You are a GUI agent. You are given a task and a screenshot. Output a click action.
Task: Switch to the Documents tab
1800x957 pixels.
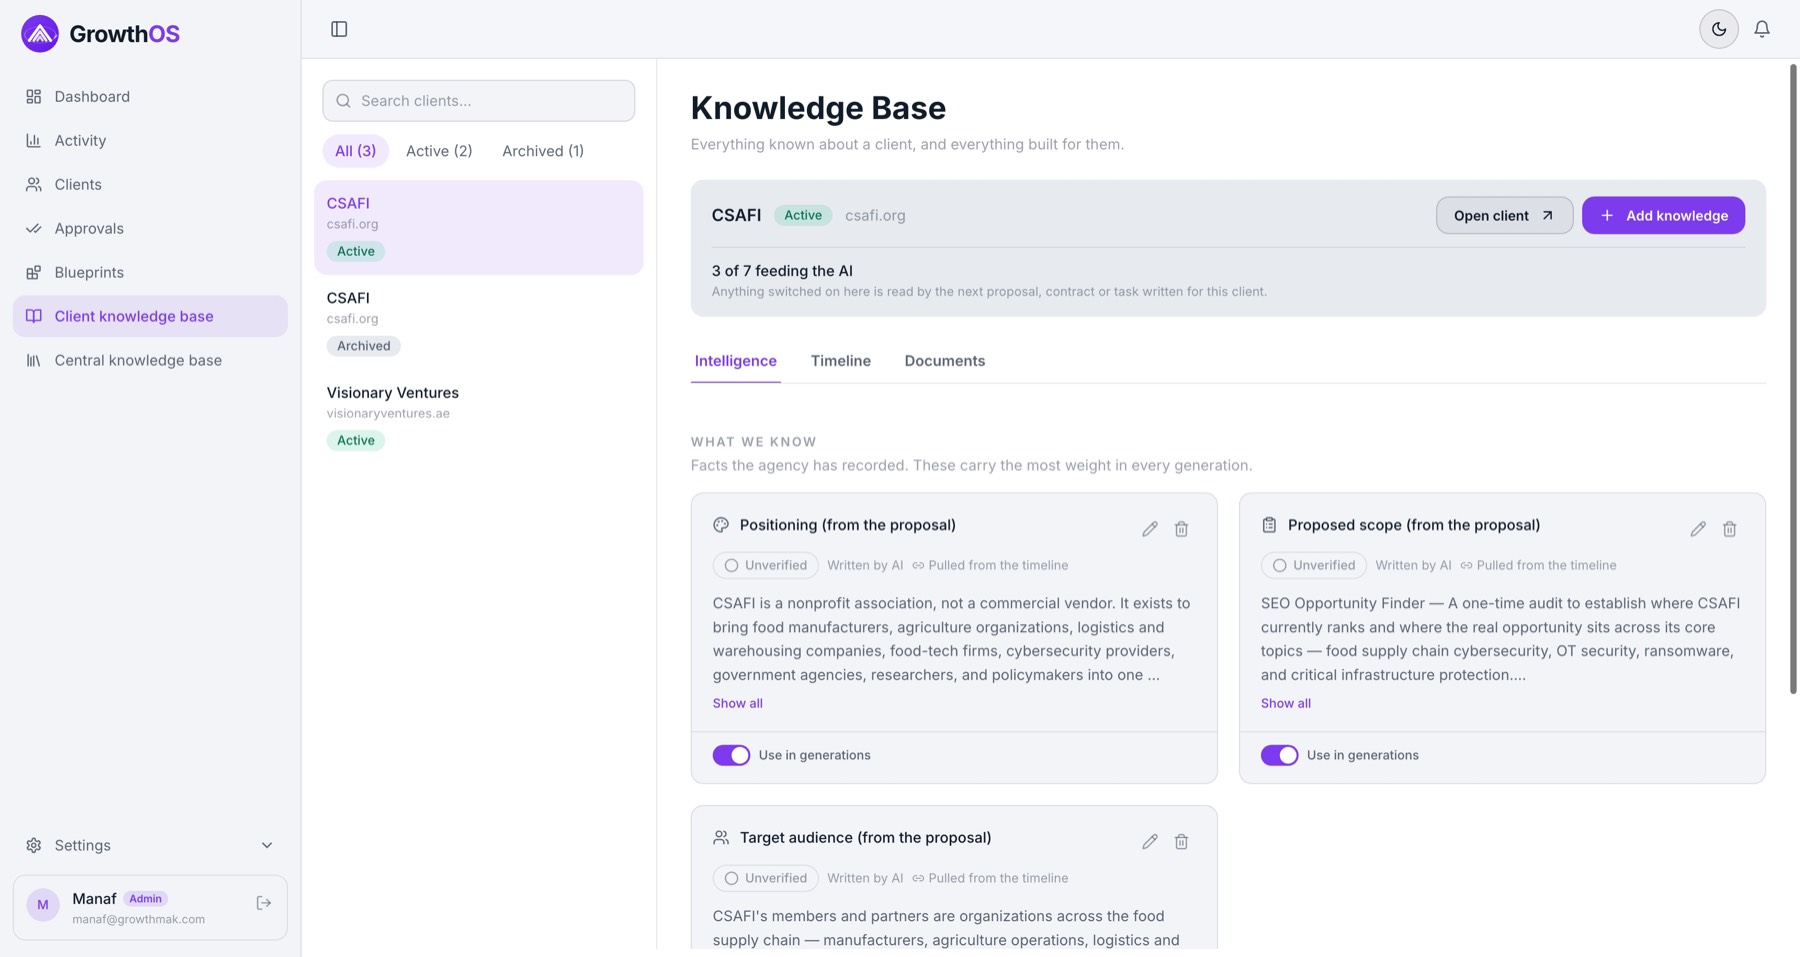click(945, 361)
